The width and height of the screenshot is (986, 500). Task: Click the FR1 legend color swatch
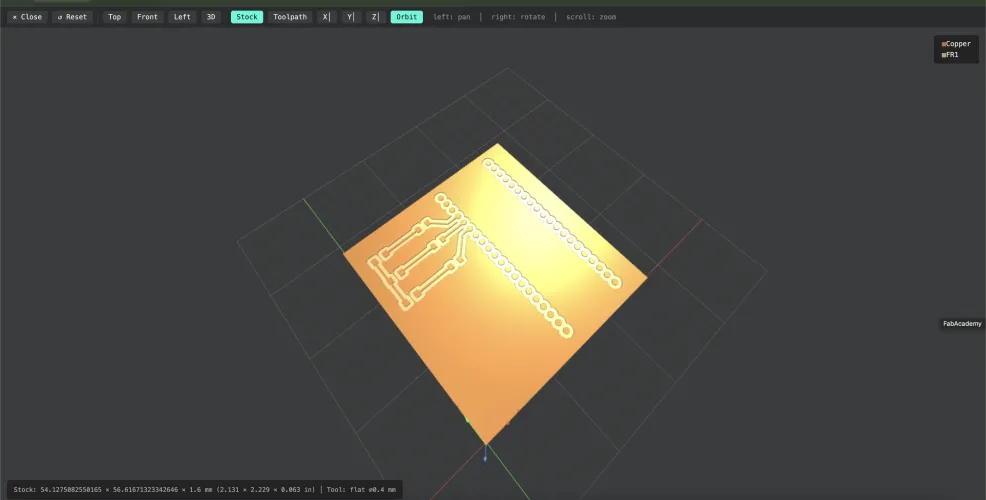tap(944, 55)
